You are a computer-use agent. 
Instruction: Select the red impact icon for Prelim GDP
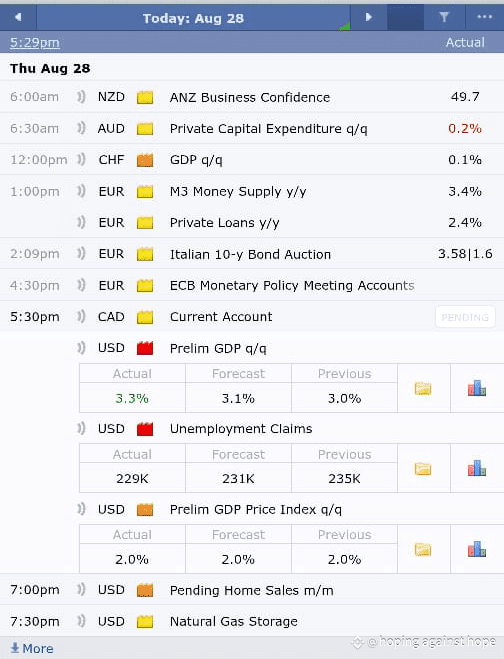pos(145,348)
